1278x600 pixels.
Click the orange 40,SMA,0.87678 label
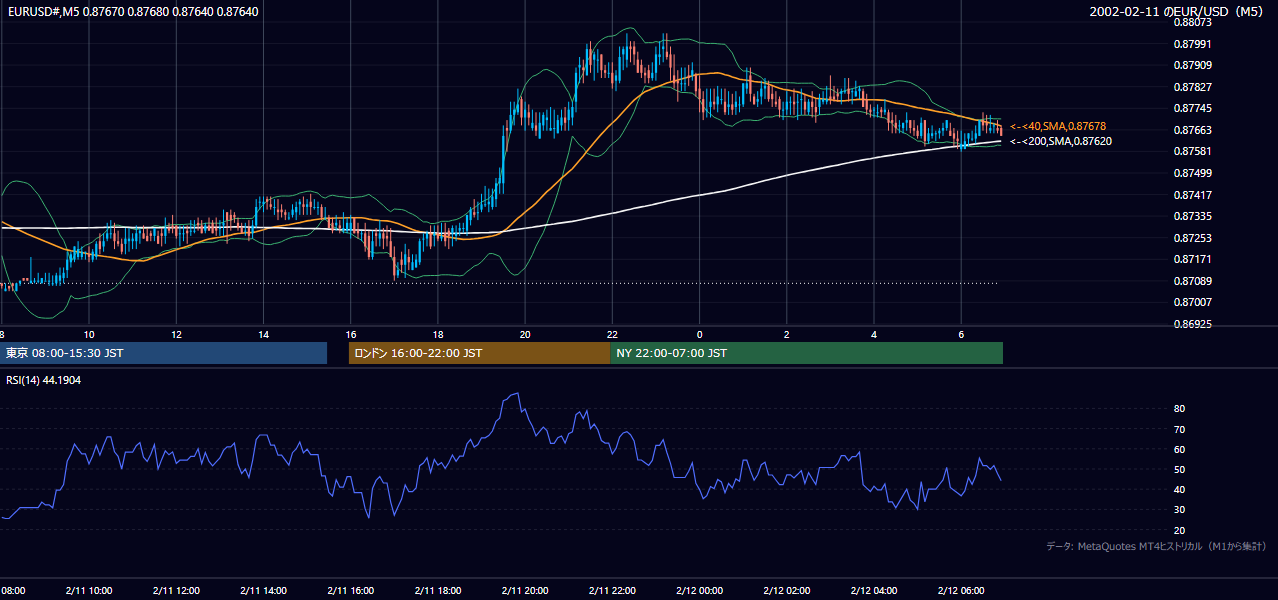(x=1057, y=126)
